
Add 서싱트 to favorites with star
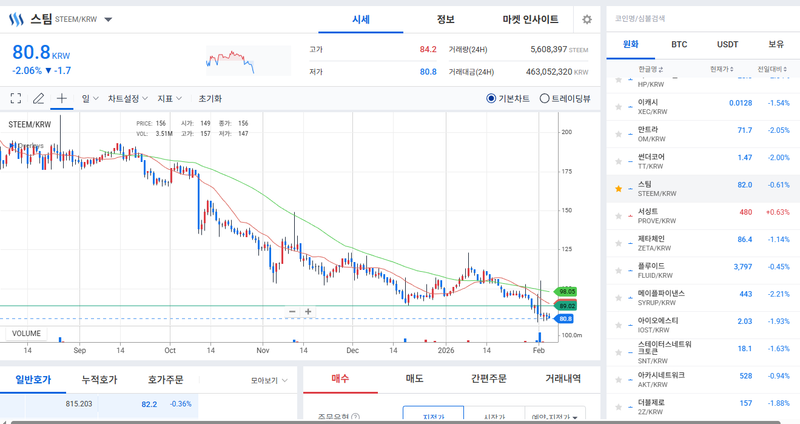(618, 216)
